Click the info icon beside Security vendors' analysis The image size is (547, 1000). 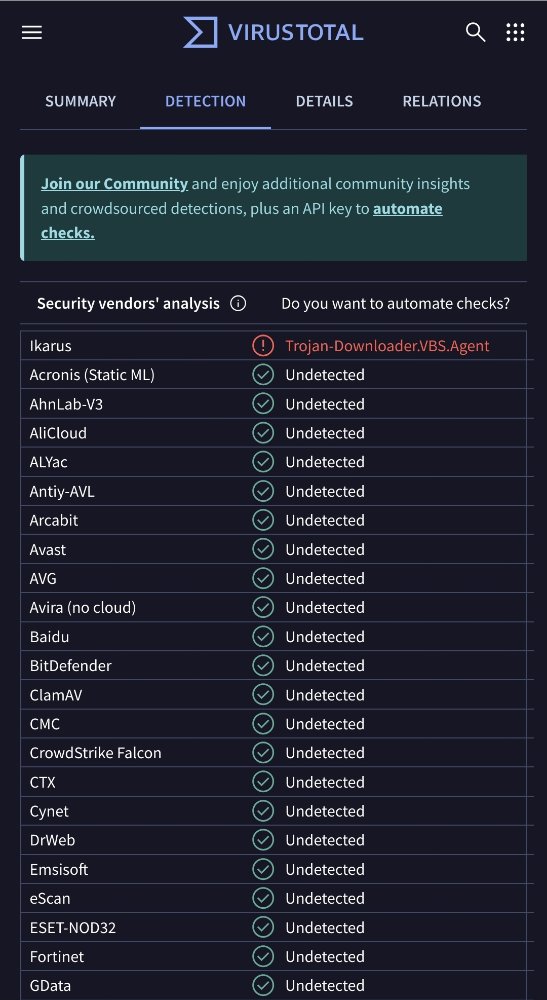(x=238, y=304)
